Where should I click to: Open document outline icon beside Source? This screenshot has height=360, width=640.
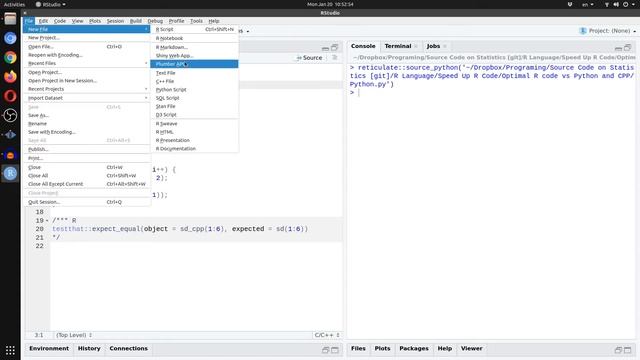click(x=335, y=58)
